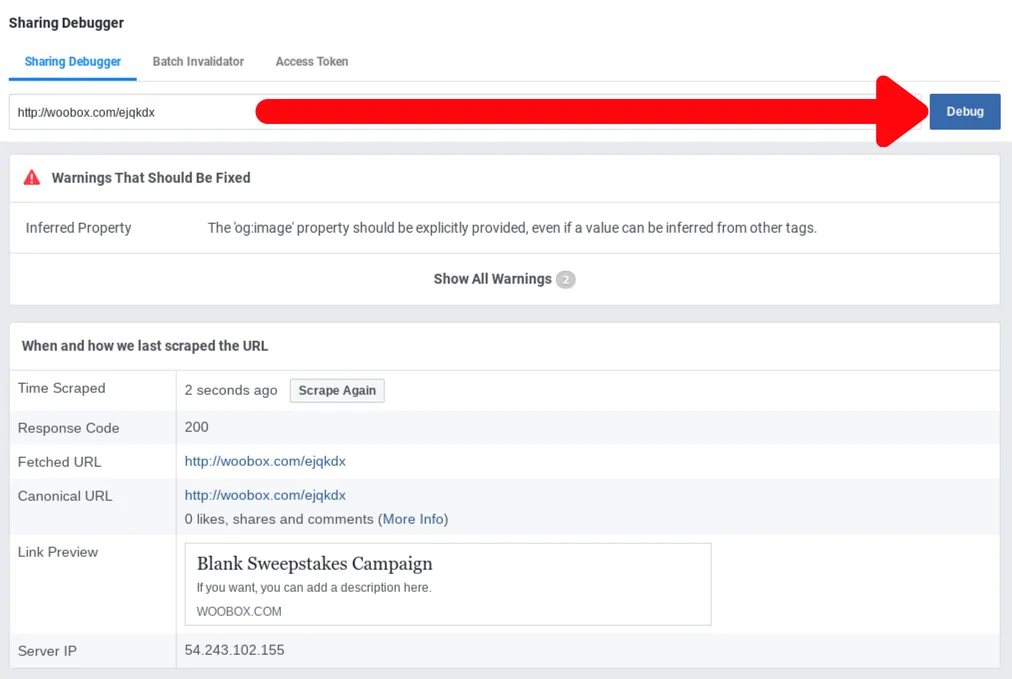Click the og:image warning message text
Viewport: 1012px width, 679px height.
pyautogui.click(x=511, y=228)
